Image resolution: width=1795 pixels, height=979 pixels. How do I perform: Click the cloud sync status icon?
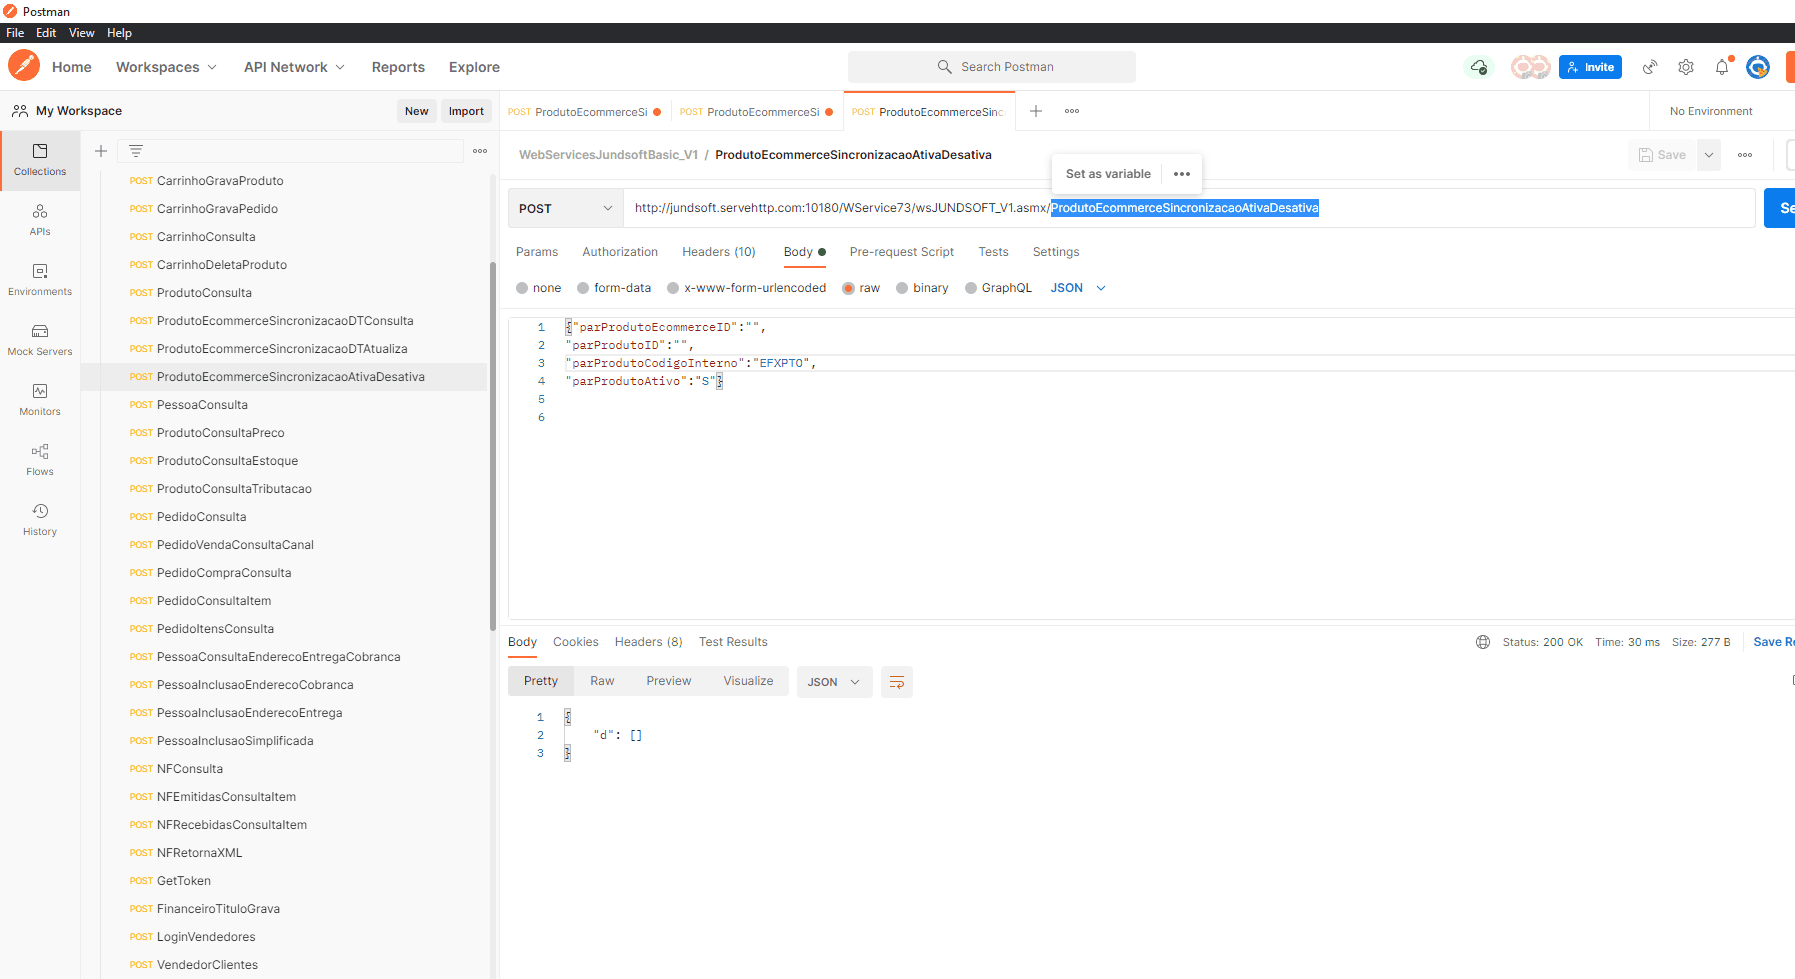[1479, 67]
